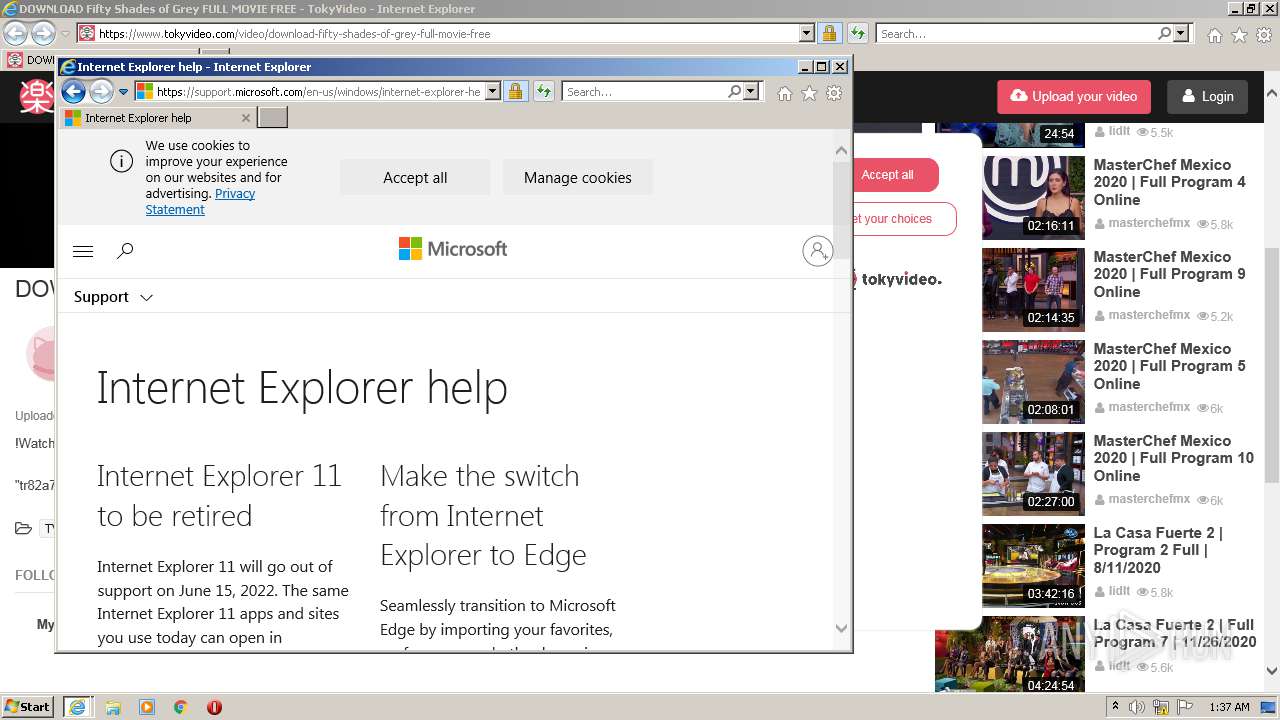1280x720 pixels.
Task: Click Internet Explorer taskbar icon
Action: pos(77,707)
